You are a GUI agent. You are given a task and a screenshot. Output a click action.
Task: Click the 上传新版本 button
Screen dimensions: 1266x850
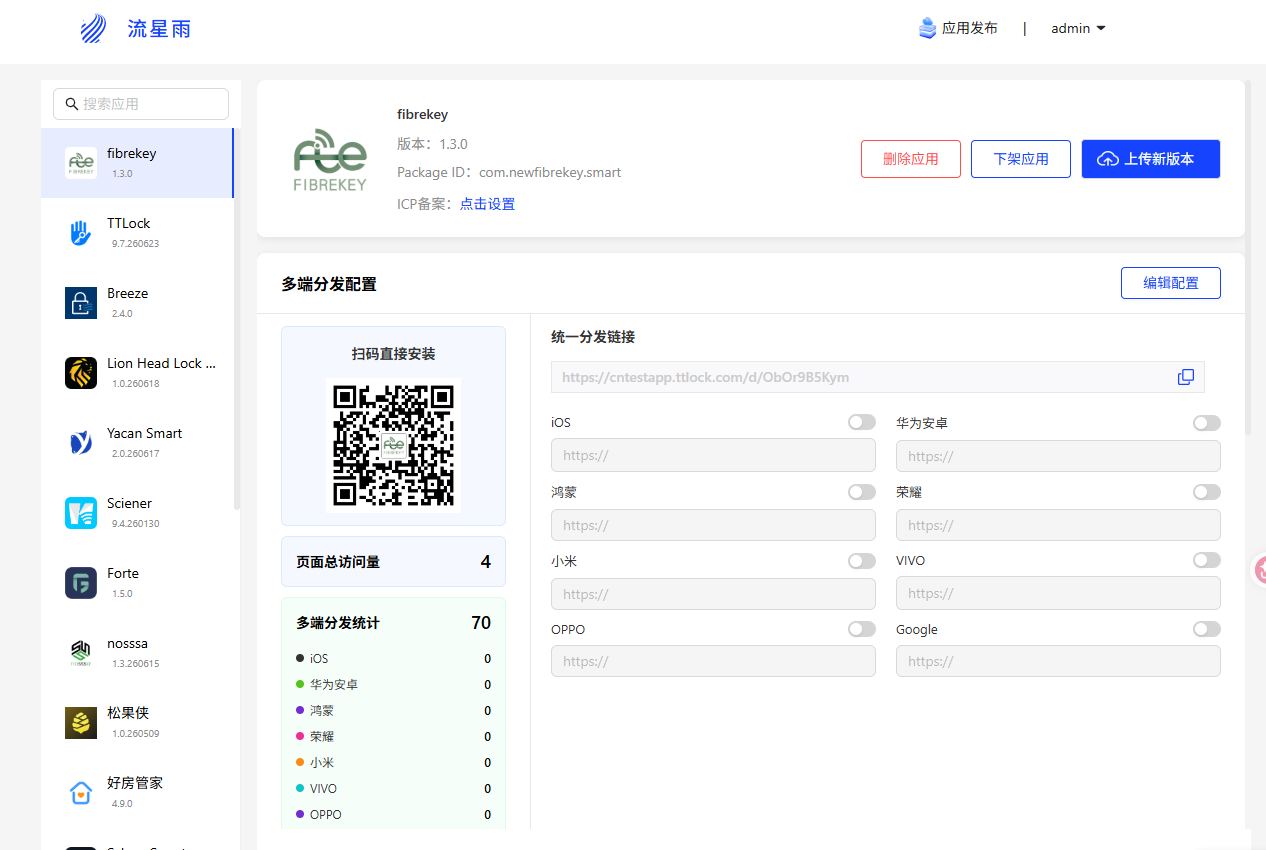(x=1151, y=159)
